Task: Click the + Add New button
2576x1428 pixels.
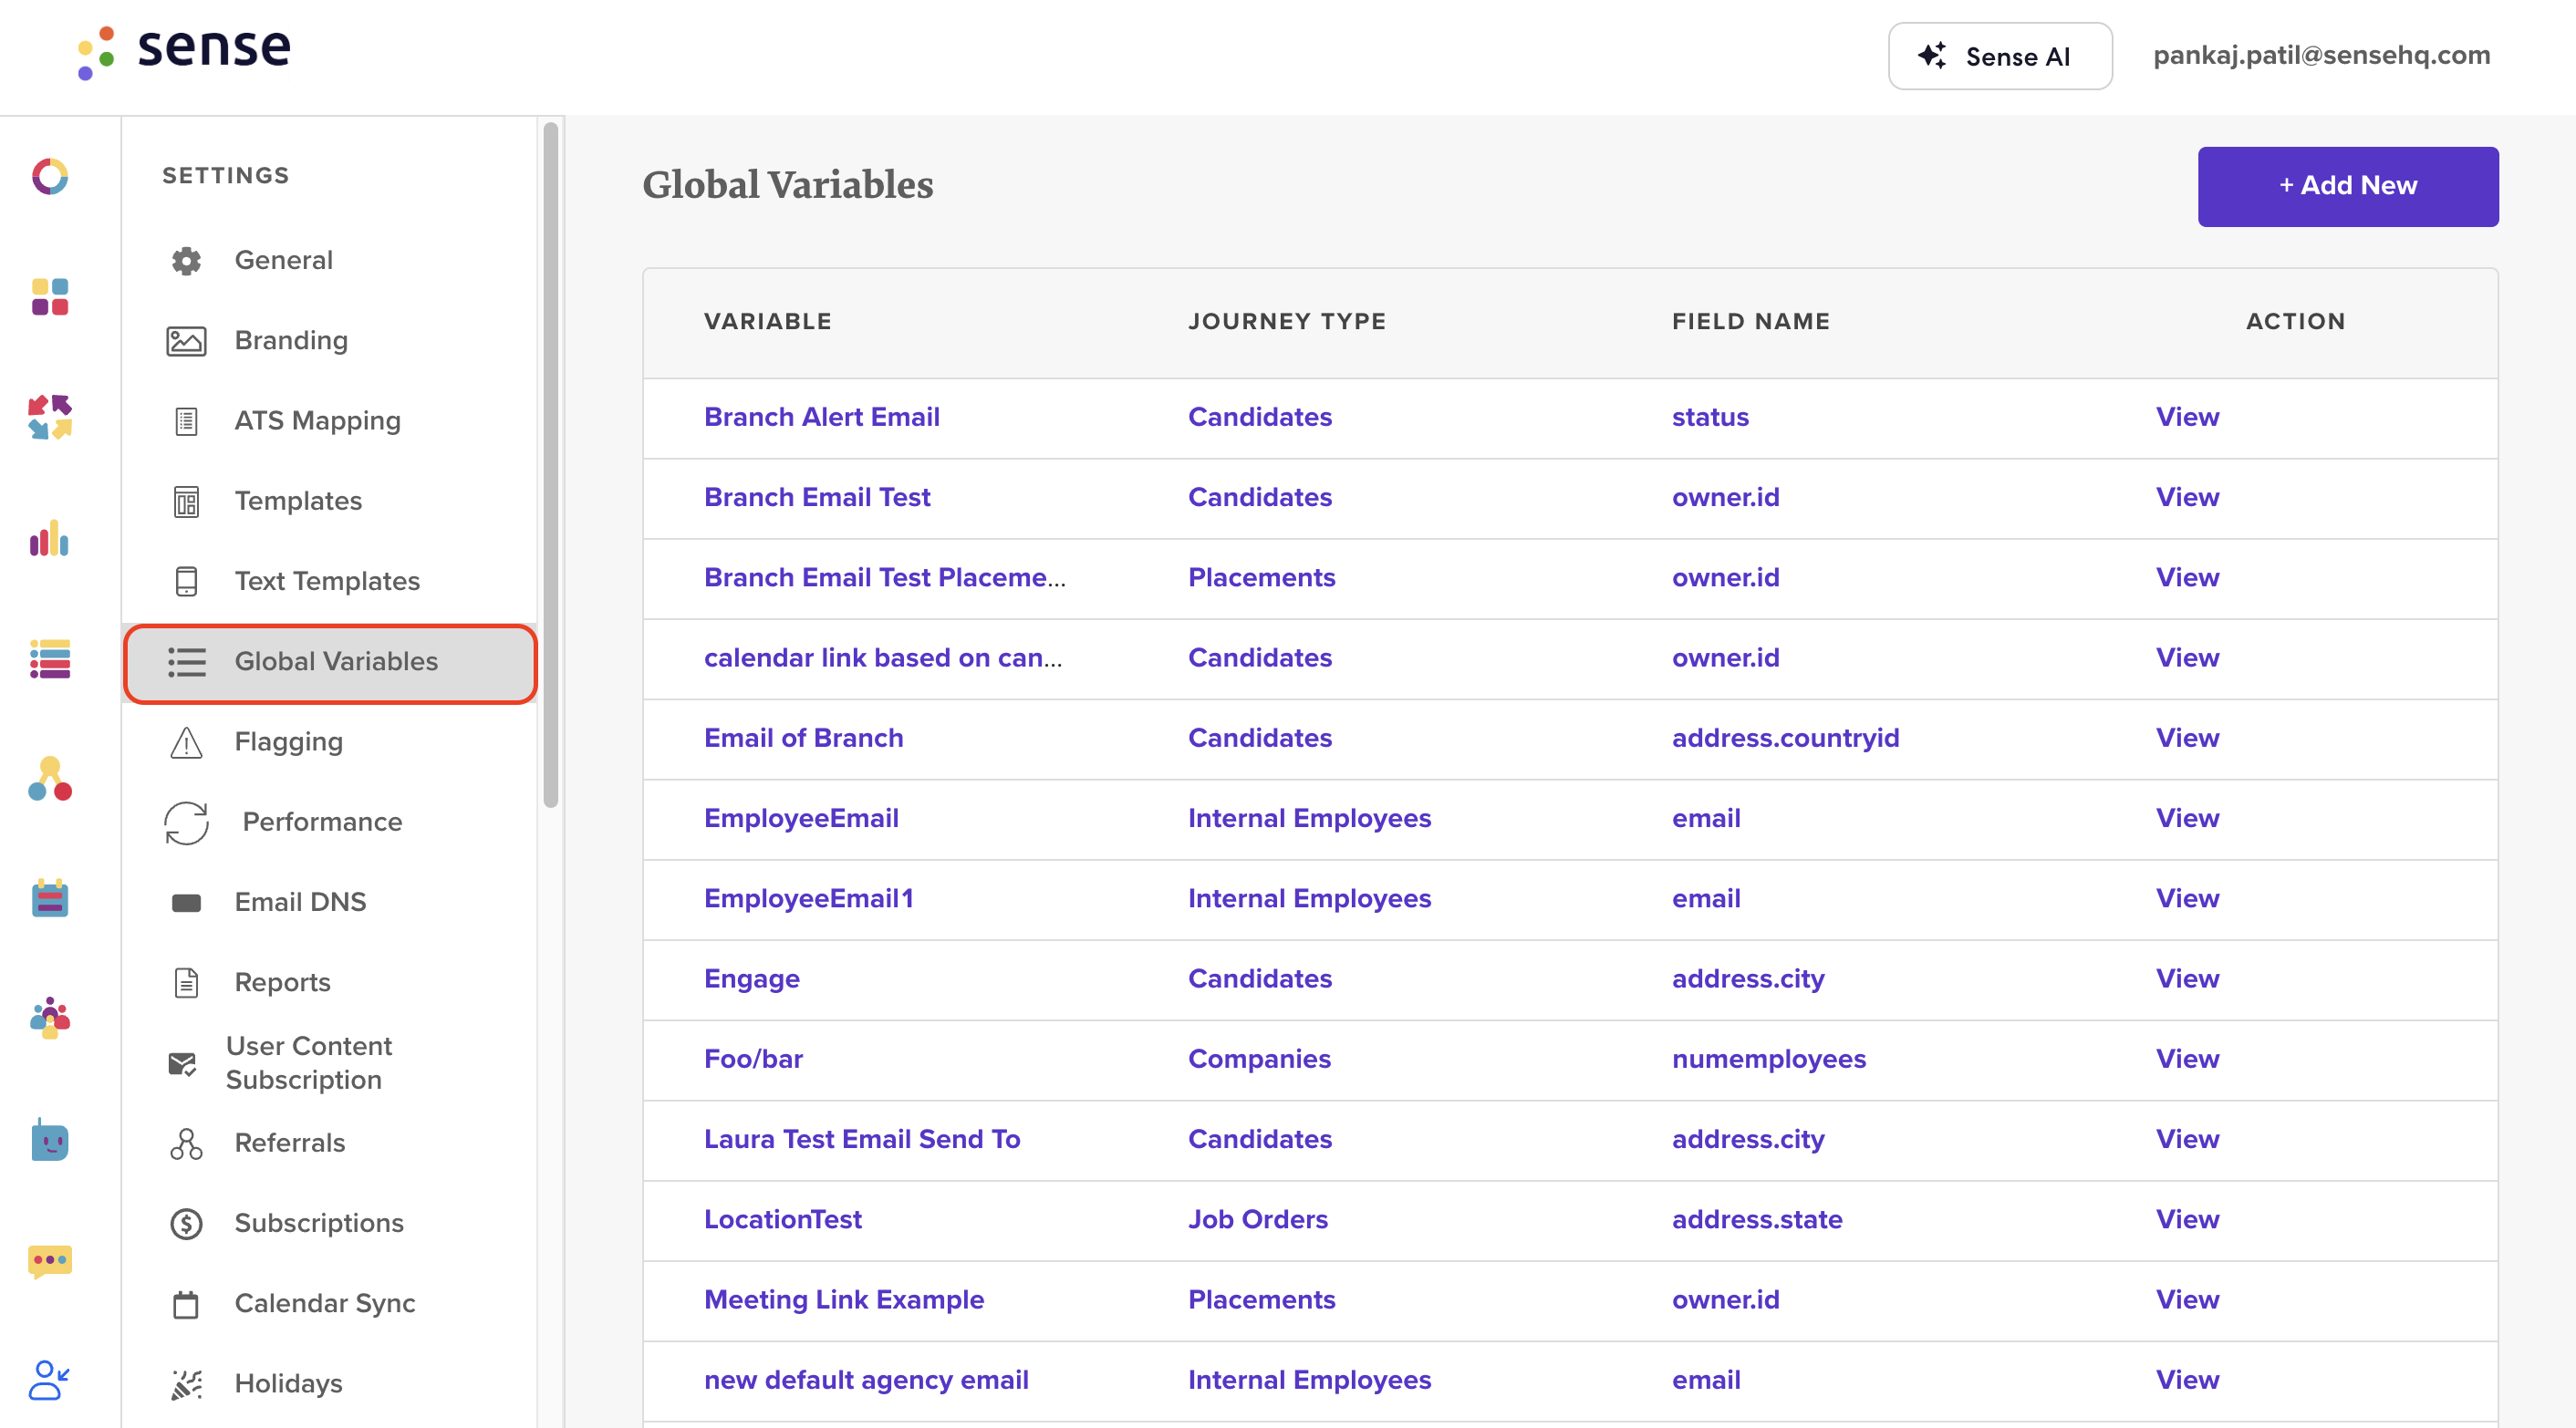Action: pyautogui.click(x=2347, y=186)
